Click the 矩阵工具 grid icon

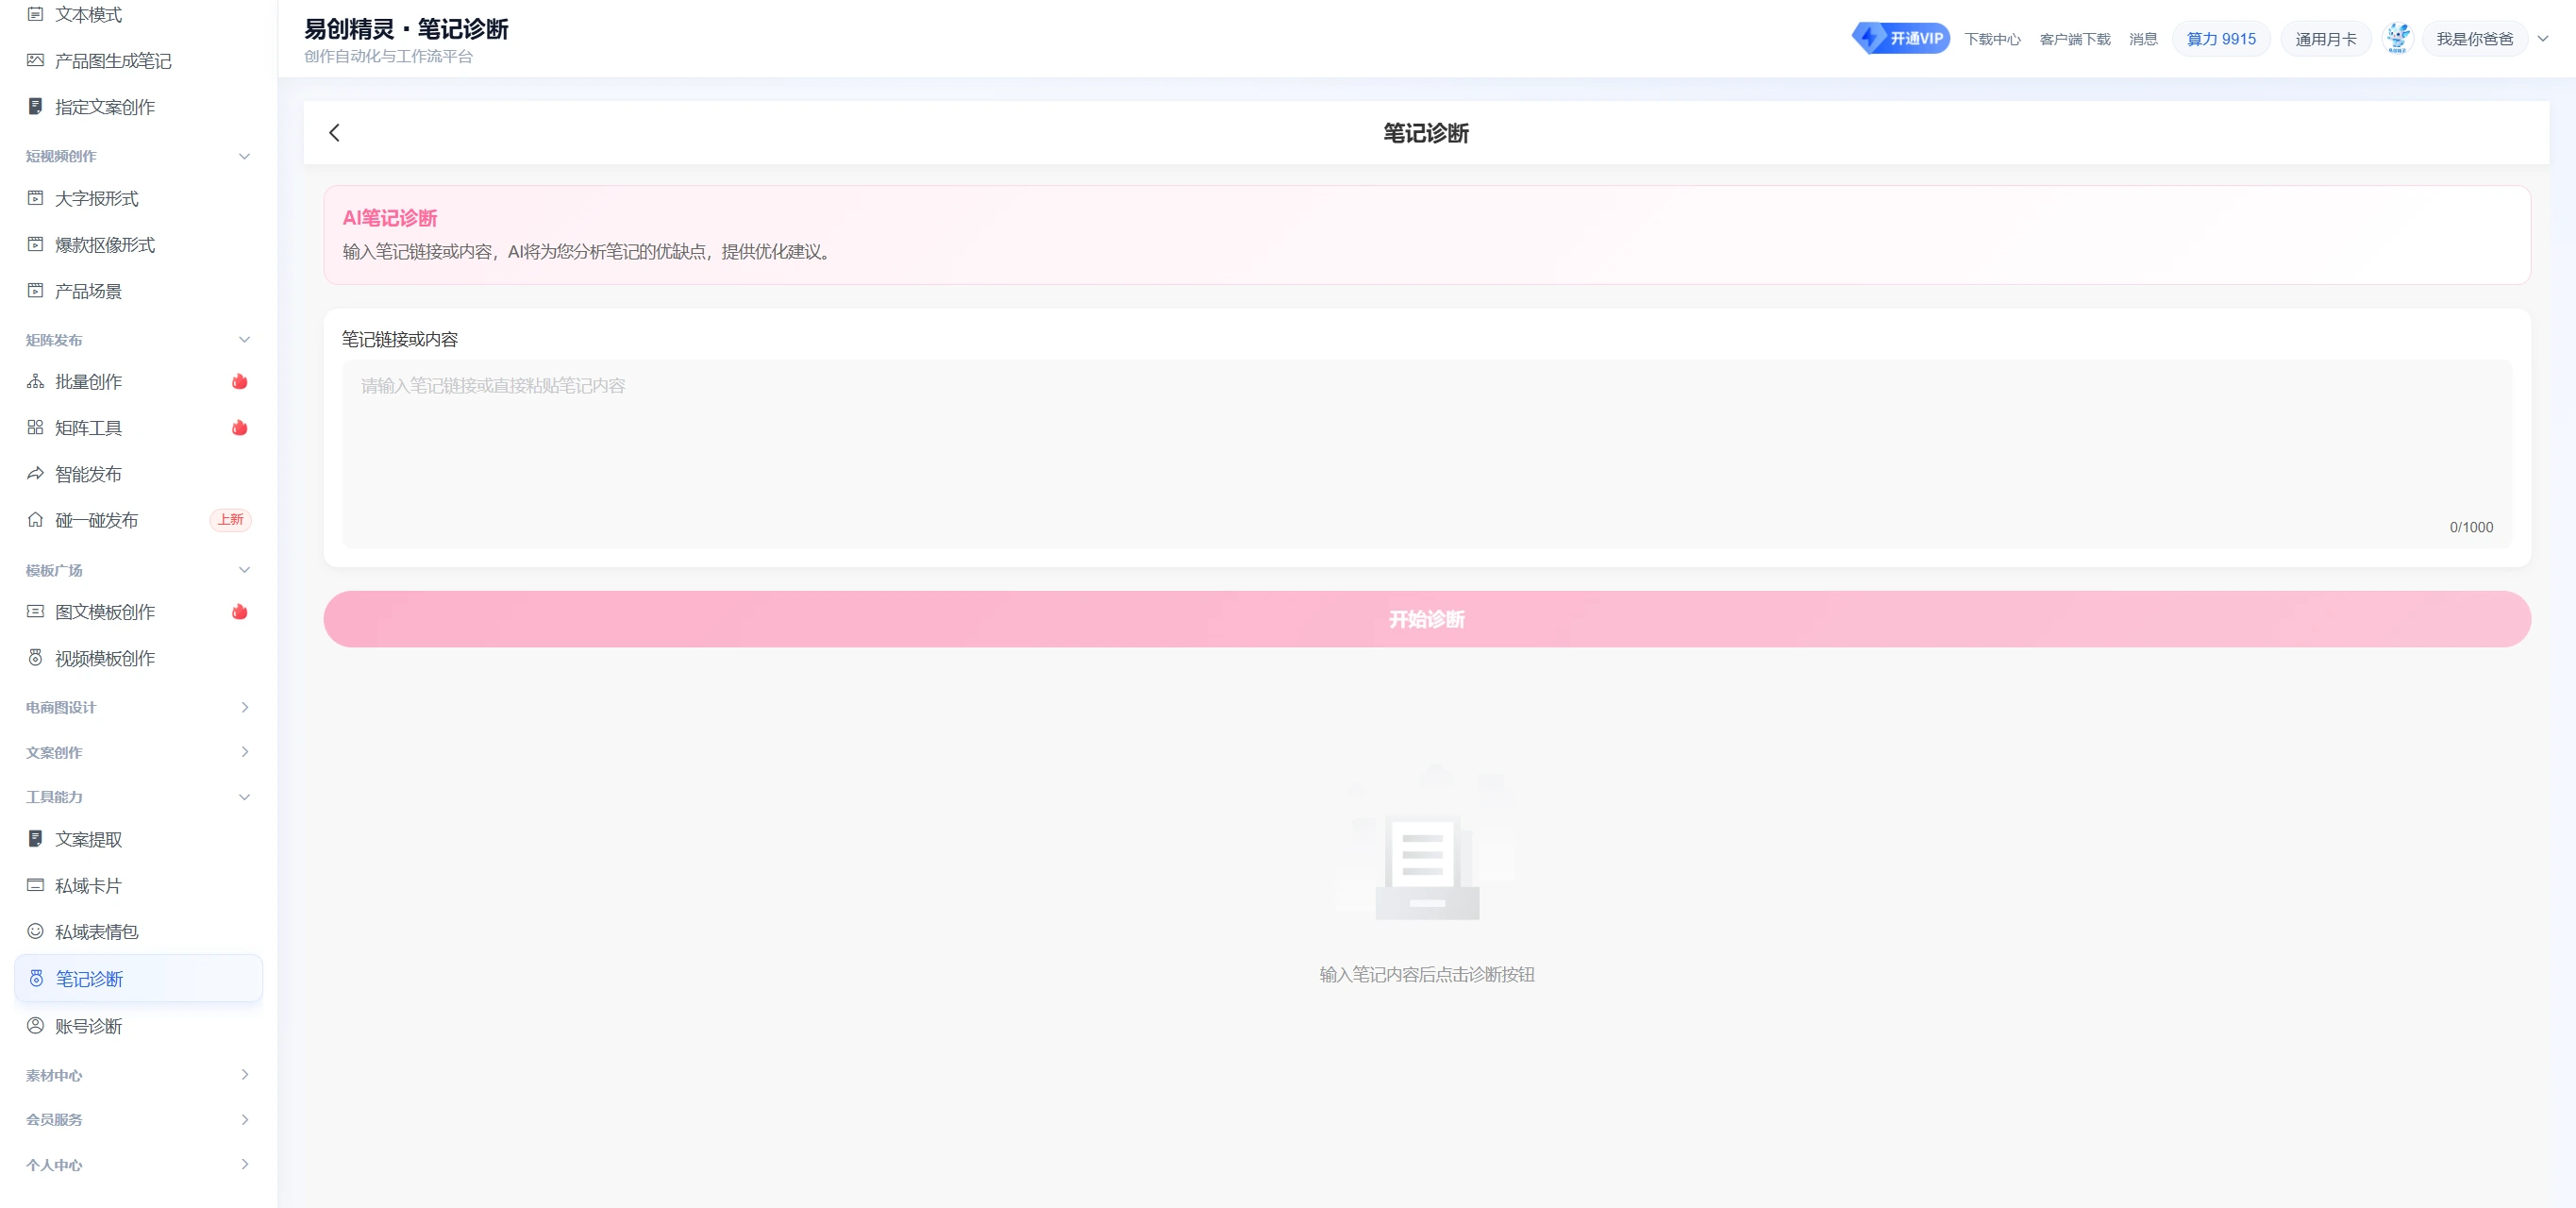point(35,427)
